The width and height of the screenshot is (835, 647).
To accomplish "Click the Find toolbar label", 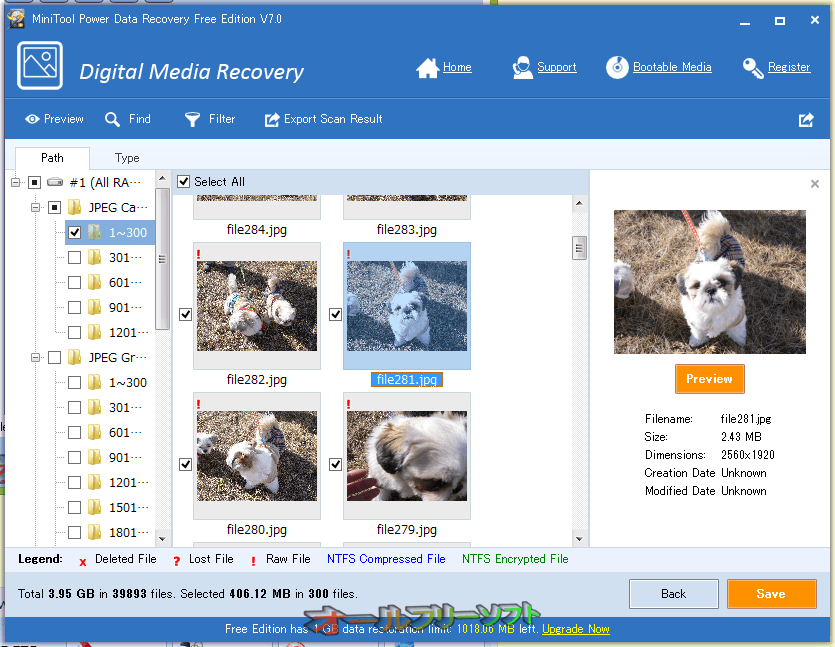I will click(x=140, y=119).
